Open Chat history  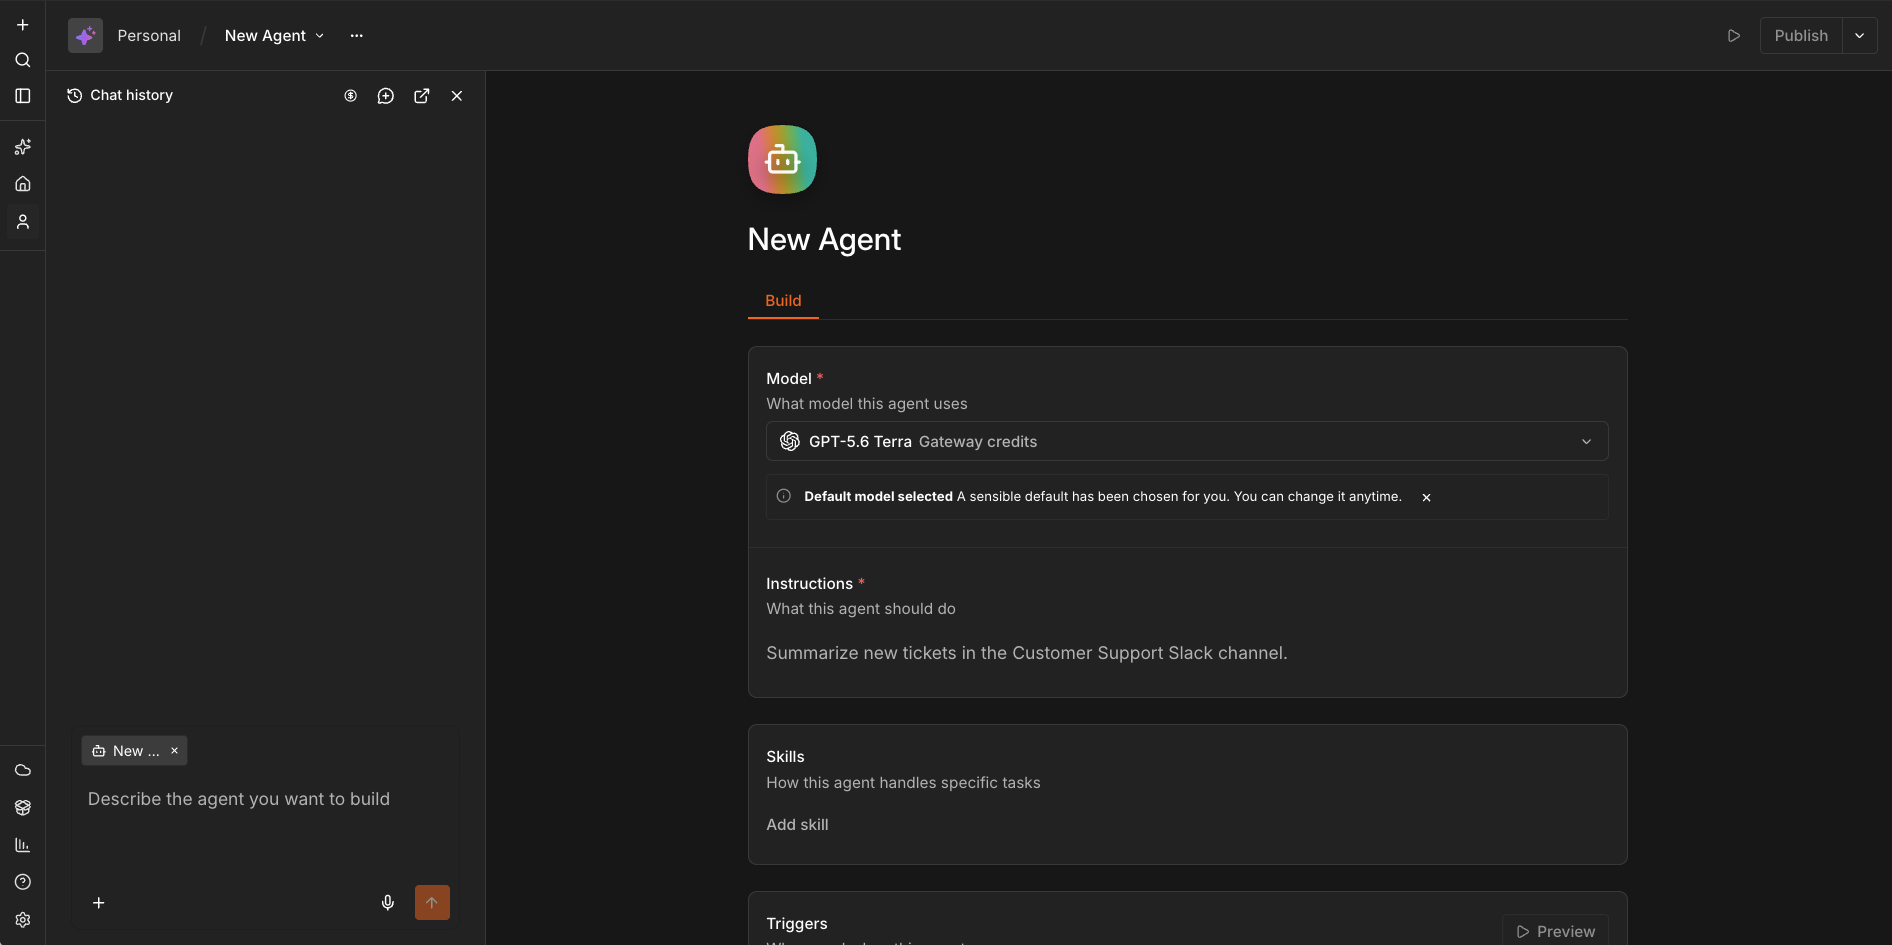tap(120, 95)
